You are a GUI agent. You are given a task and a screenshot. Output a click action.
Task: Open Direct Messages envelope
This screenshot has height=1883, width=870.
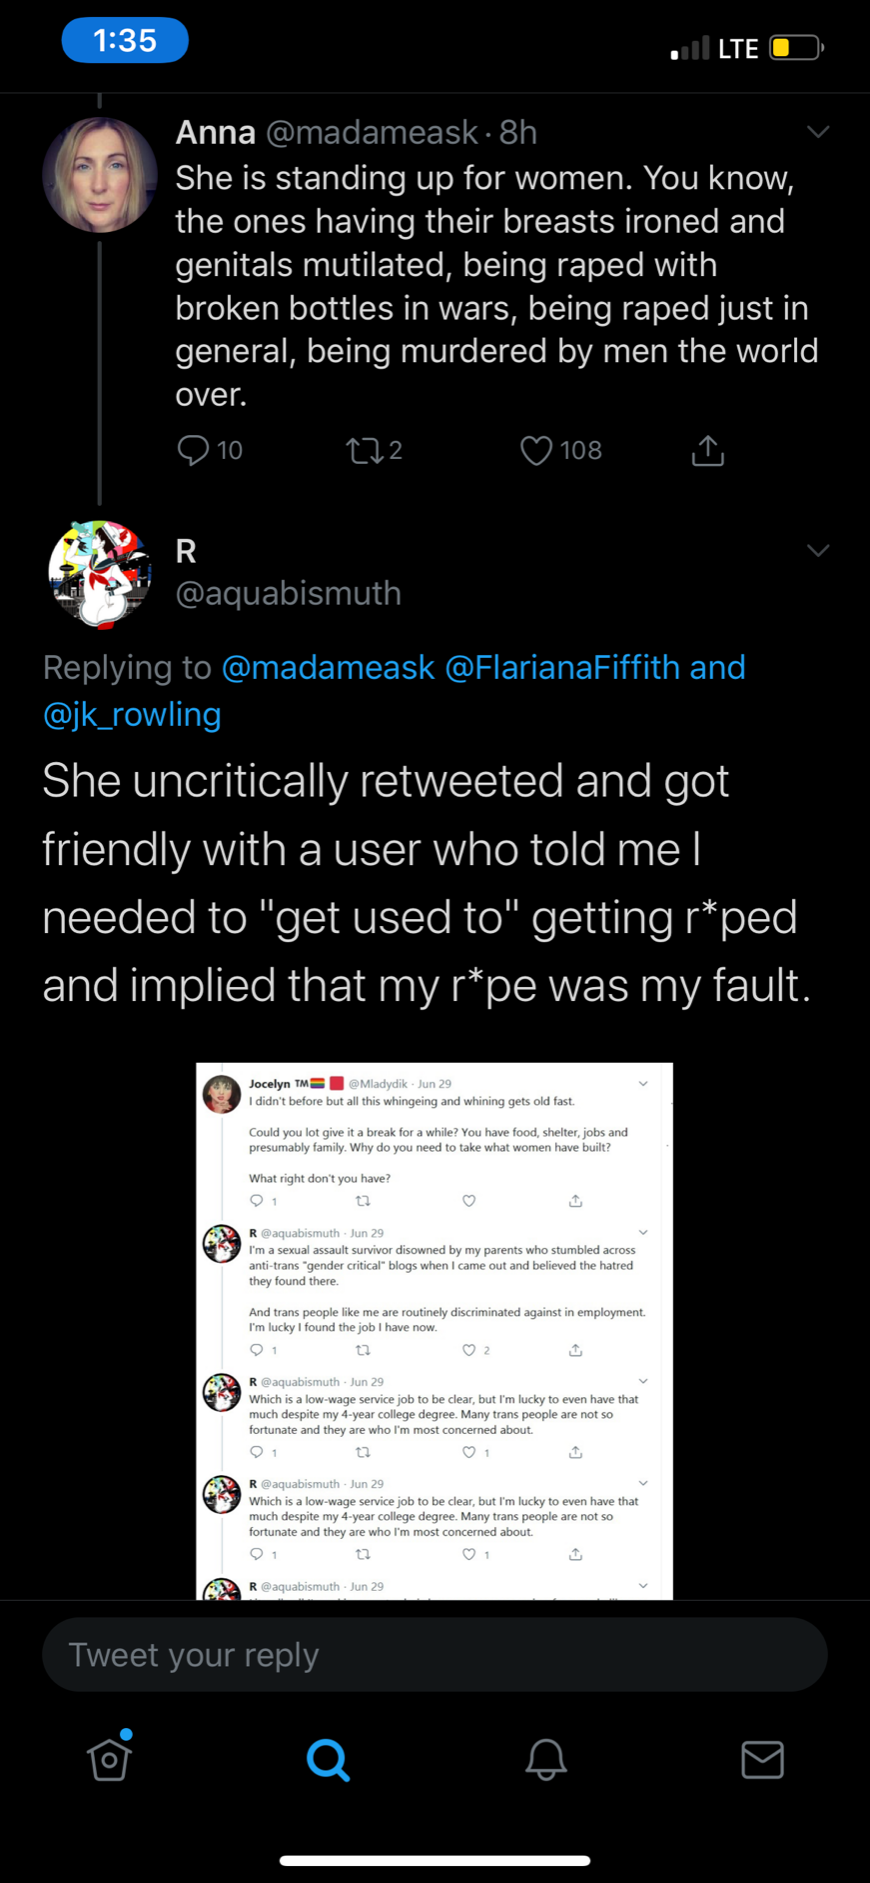pyautogui.click(x=762, y=1759)
